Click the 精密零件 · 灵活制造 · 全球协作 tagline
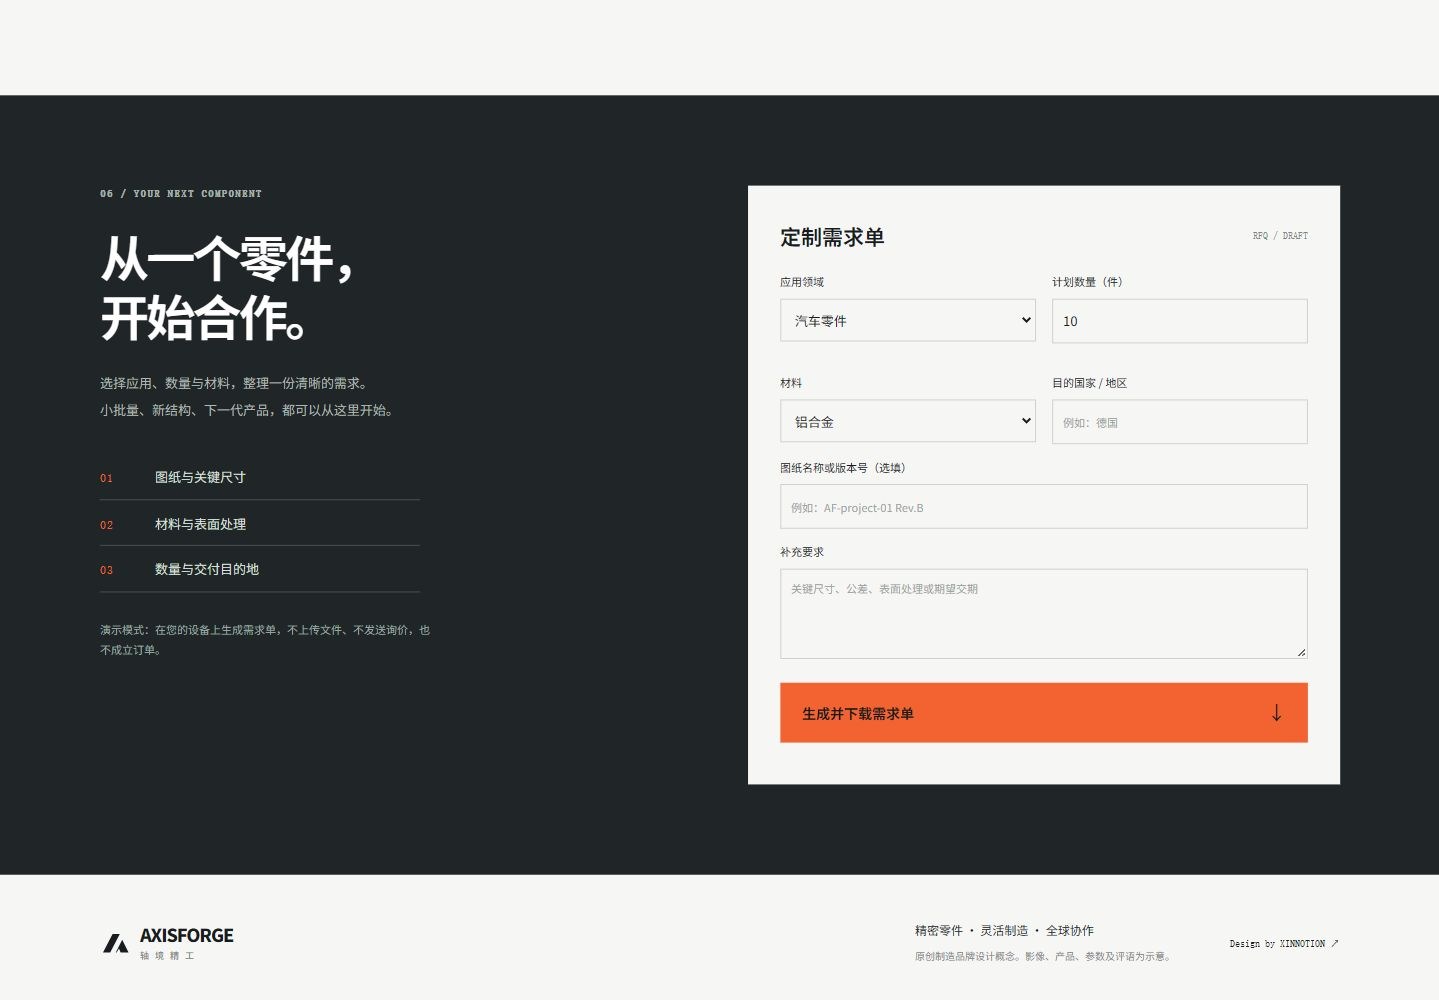 coord(1004,931)
